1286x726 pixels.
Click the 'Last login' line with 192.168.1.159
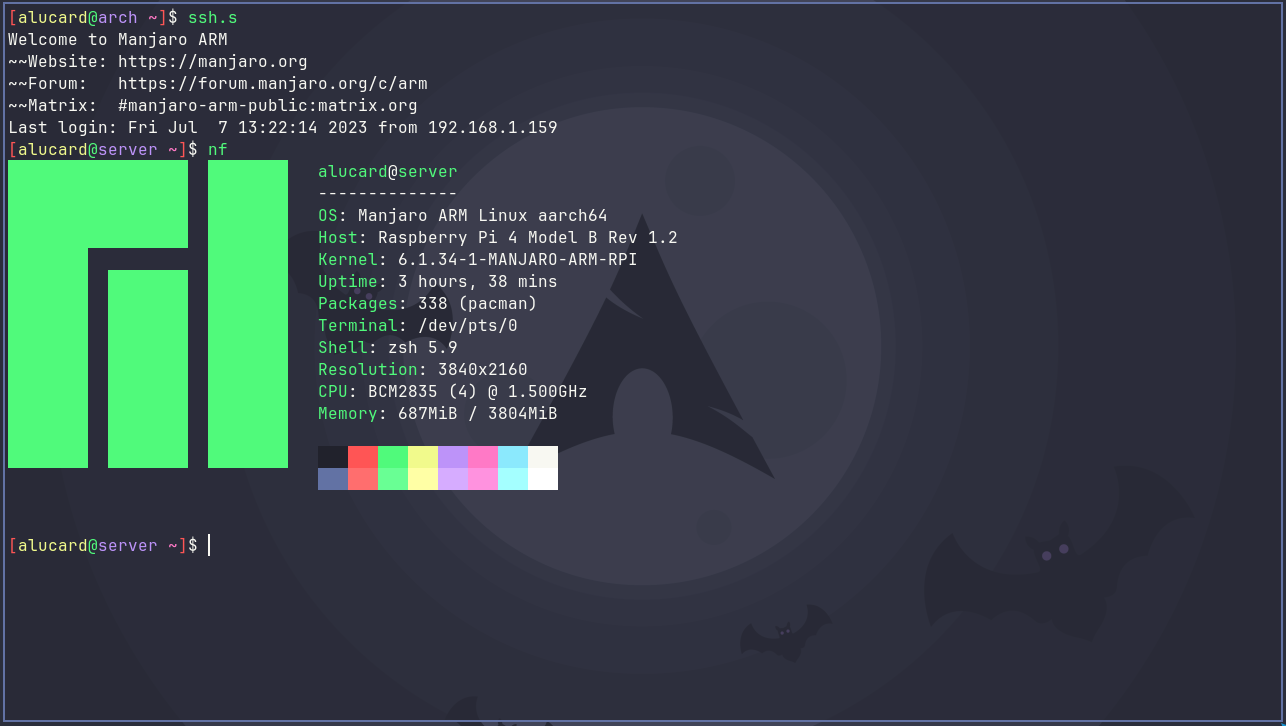pyautogui.click(x=283, y=128)
